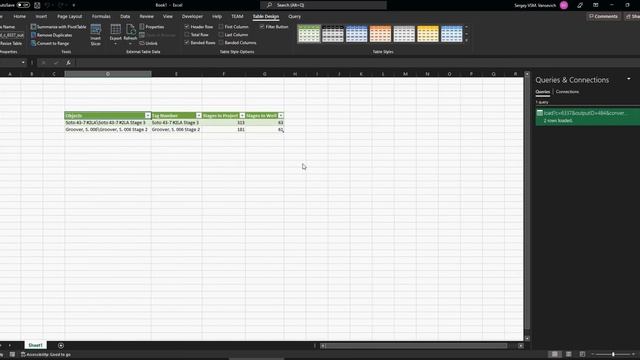Open the Page Layout tab
This screenshot has width=640, height=360.
(x=69, y=16)
